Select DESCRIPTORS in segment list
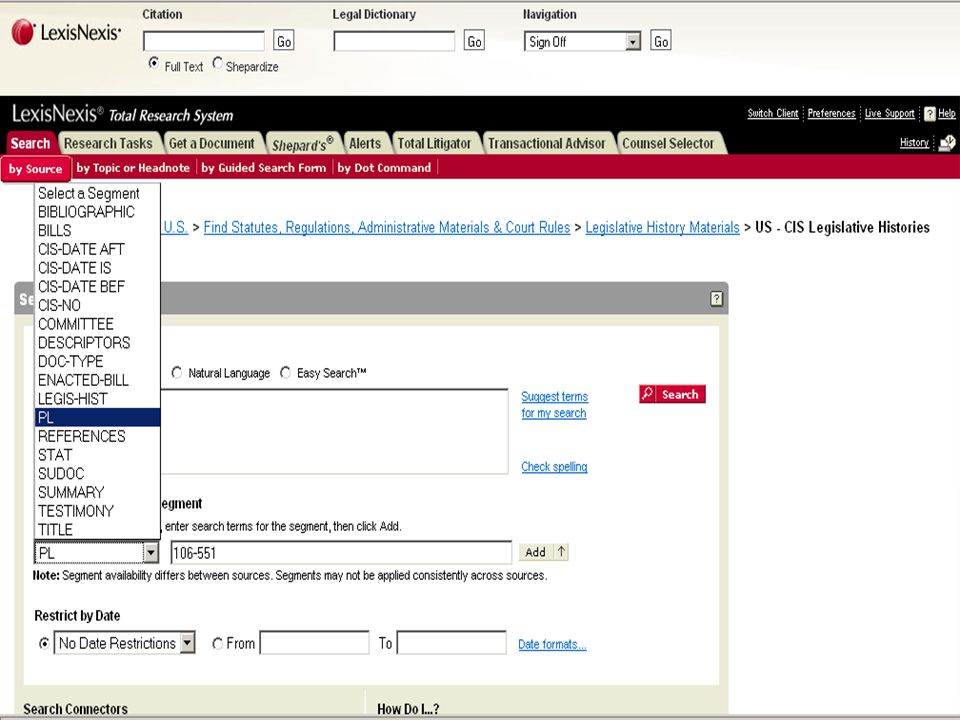This screenshot has height=720, width=960. pos(97,343)
